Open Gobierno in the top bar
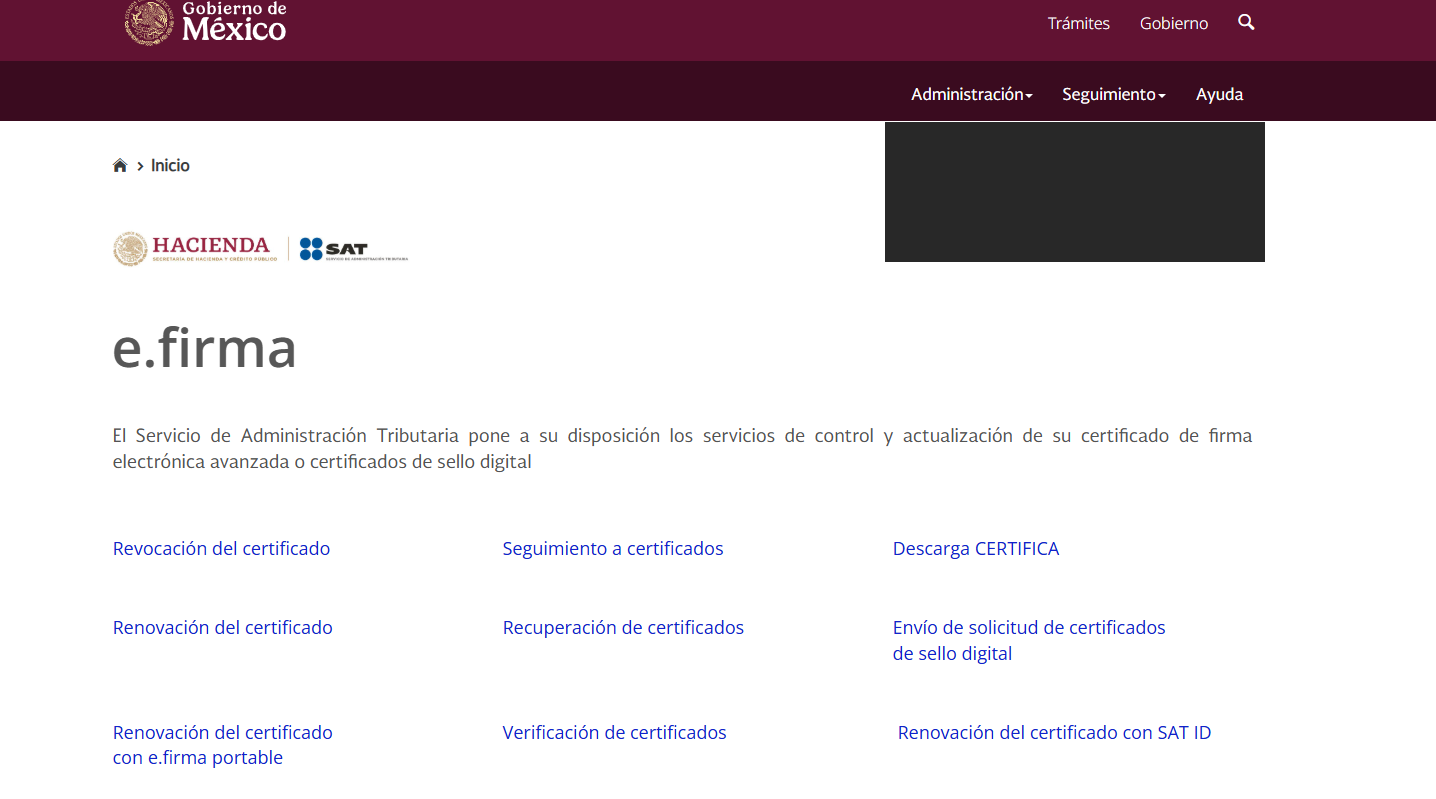 (x=1174, y=23)
